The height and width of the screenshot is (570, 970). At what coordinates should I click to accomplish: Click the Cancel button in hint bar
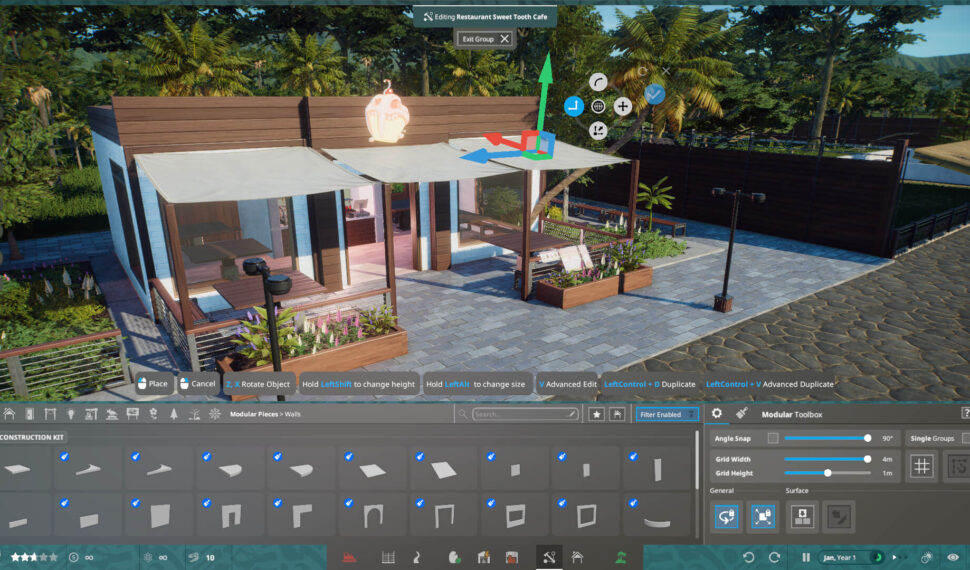click(x=198, y=384)
